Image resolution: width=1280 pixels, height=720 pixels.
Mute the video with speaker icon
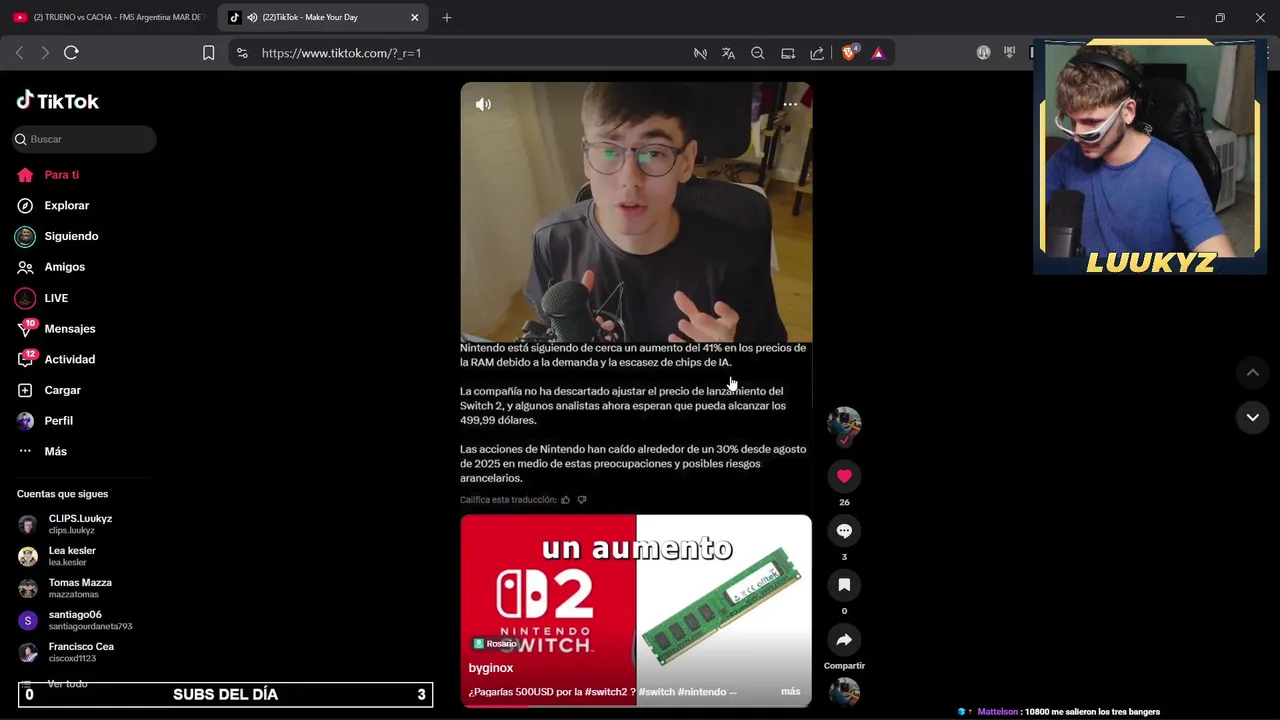click(483, 104)
